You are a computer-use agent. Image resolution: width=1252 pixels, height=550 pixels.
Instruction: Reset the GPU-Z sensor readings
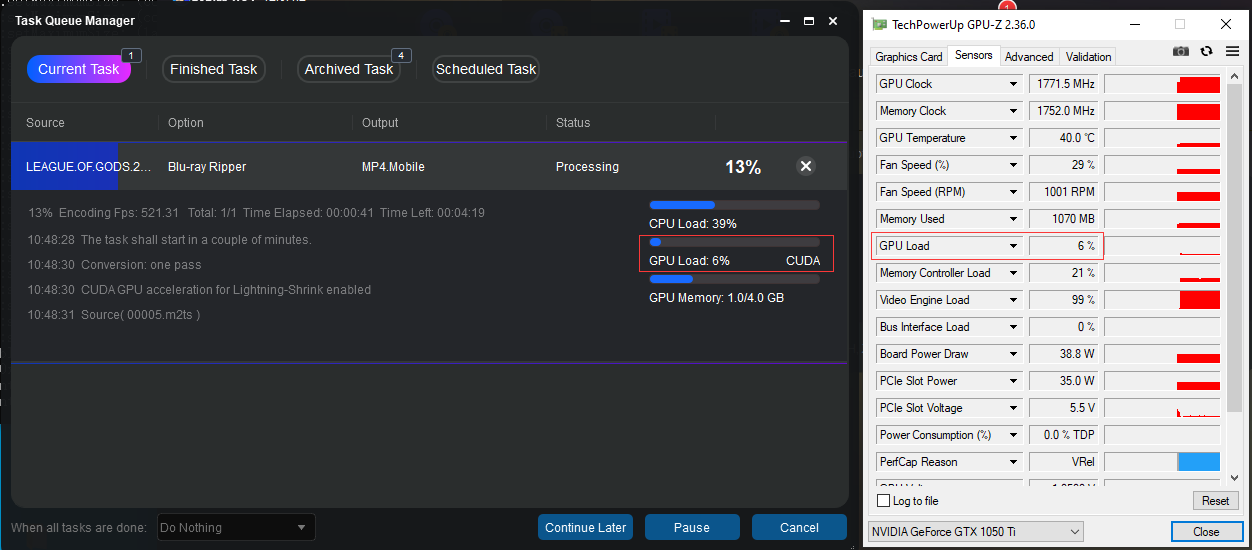tap(1216, 501)
